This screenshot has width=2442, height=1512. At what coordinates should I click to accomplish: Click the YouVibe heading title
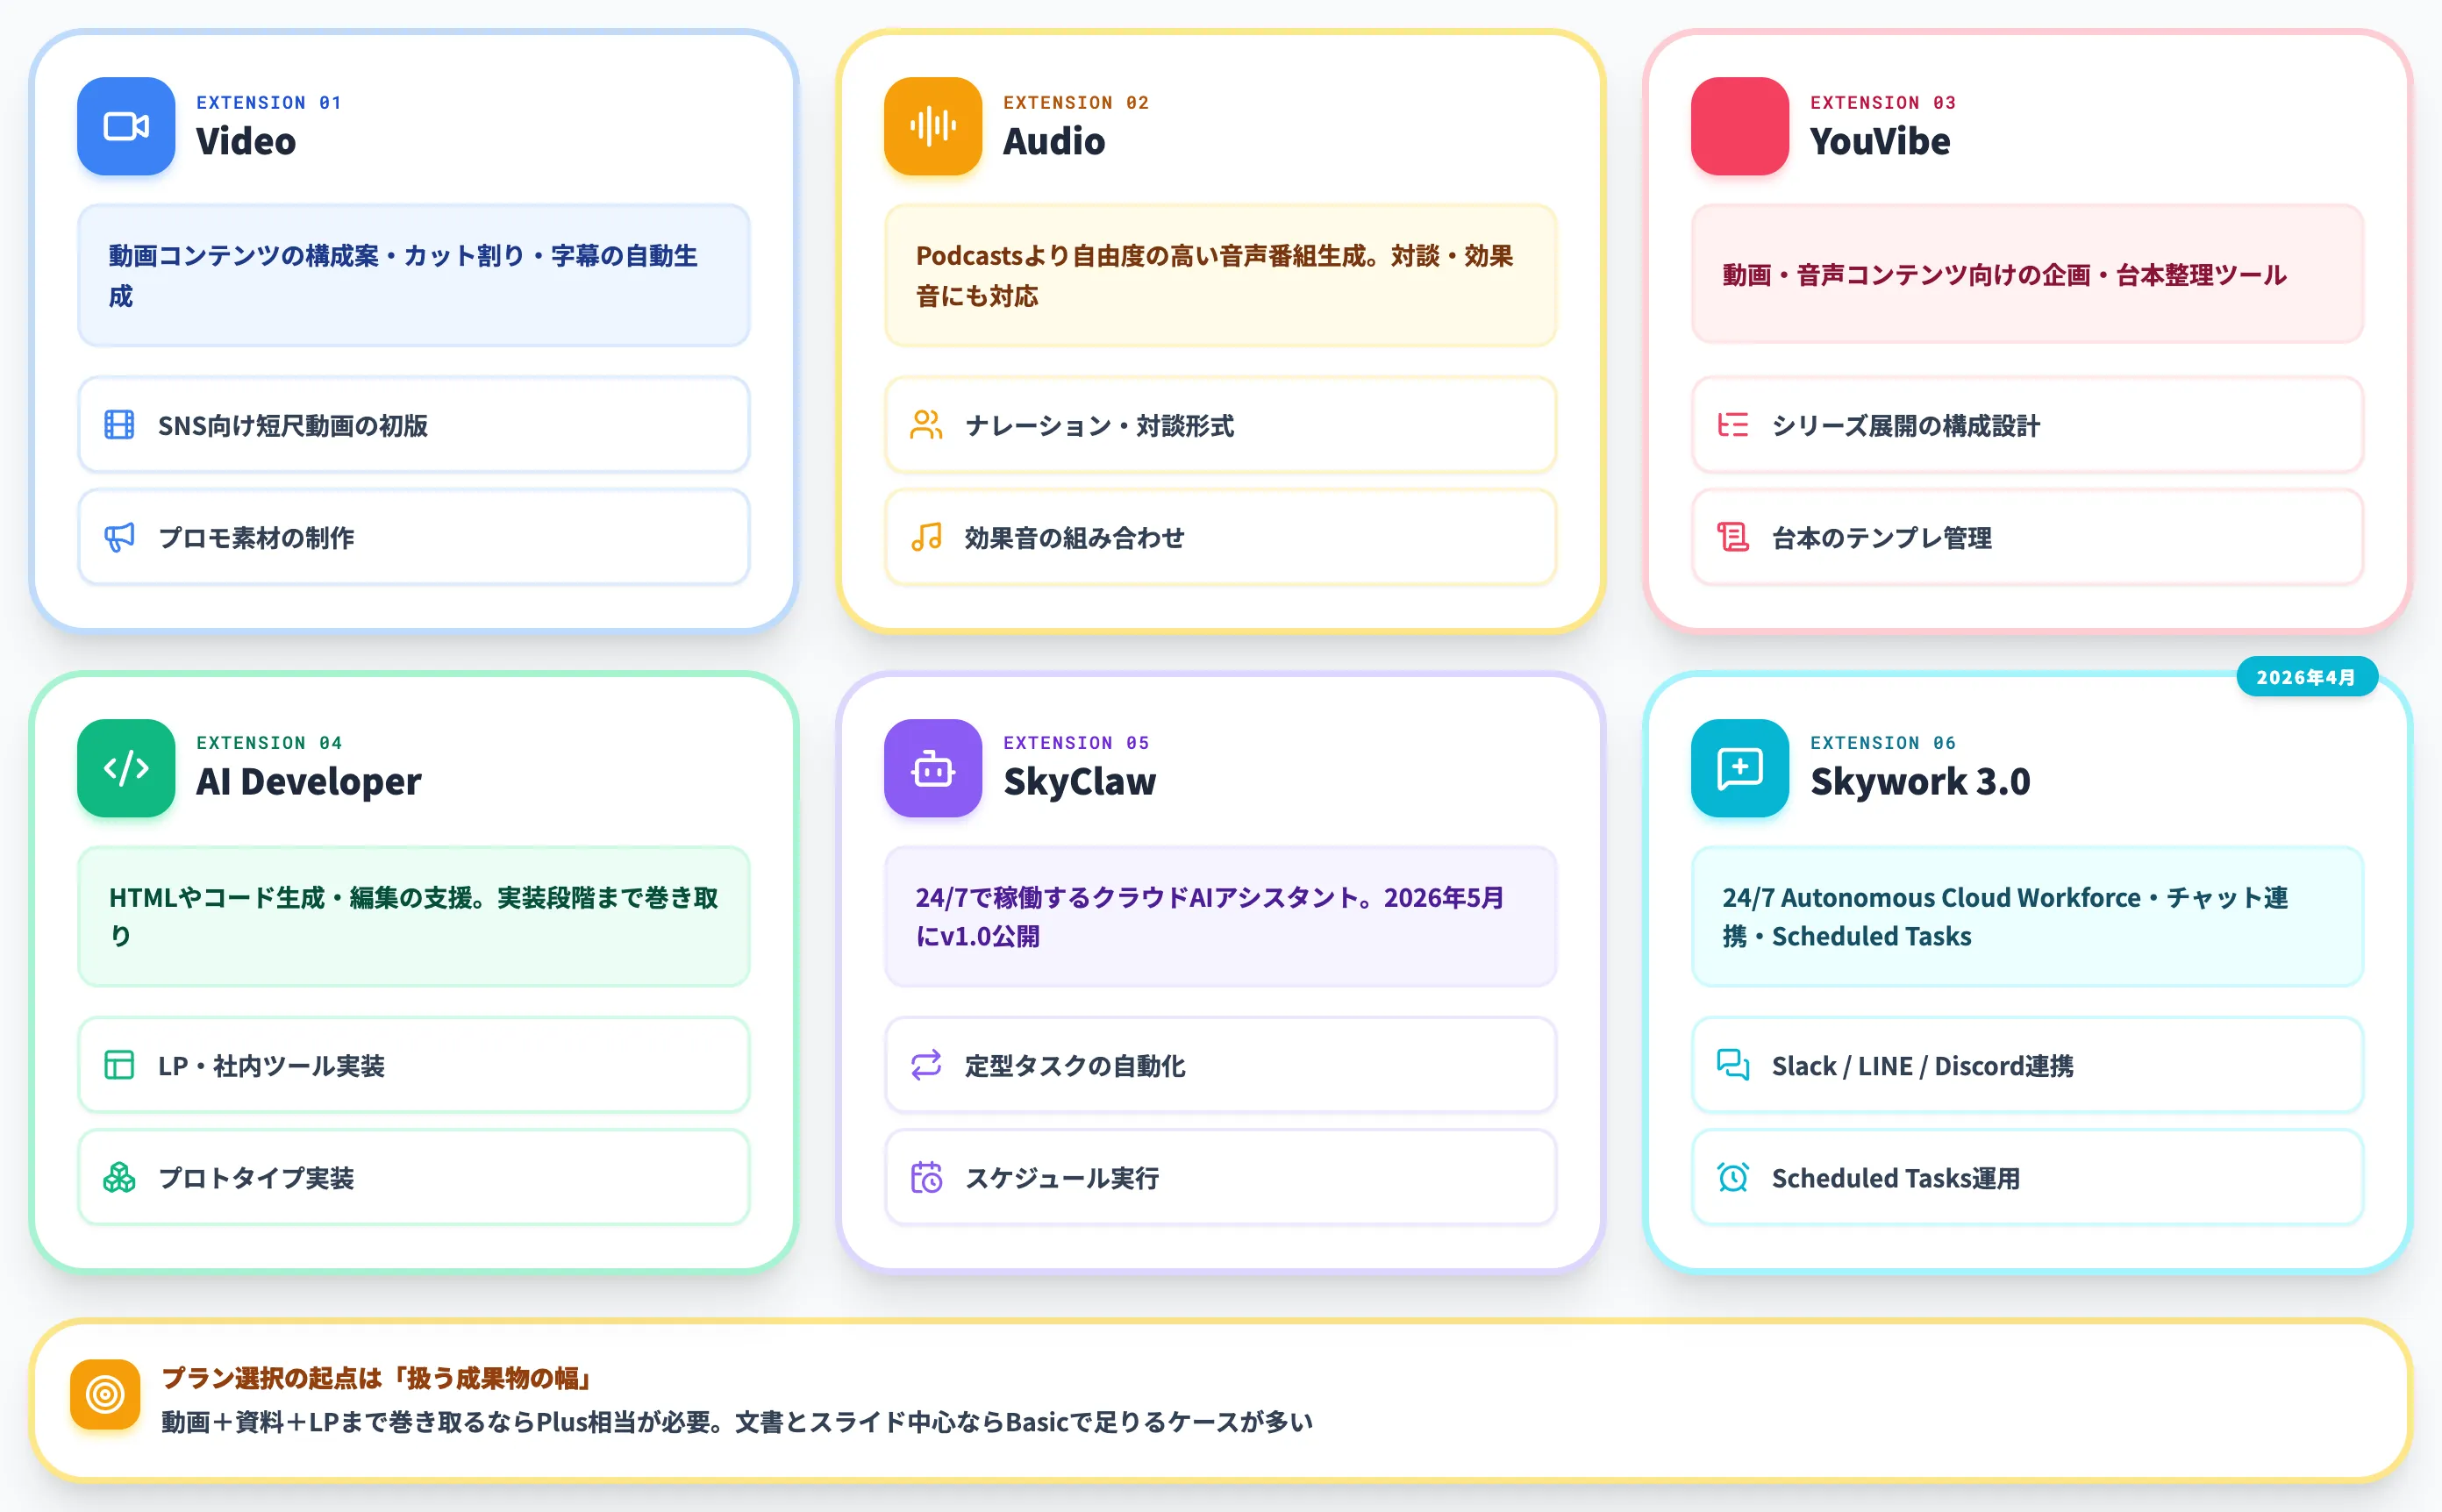pyautogui.click(x=1880, y=141)
